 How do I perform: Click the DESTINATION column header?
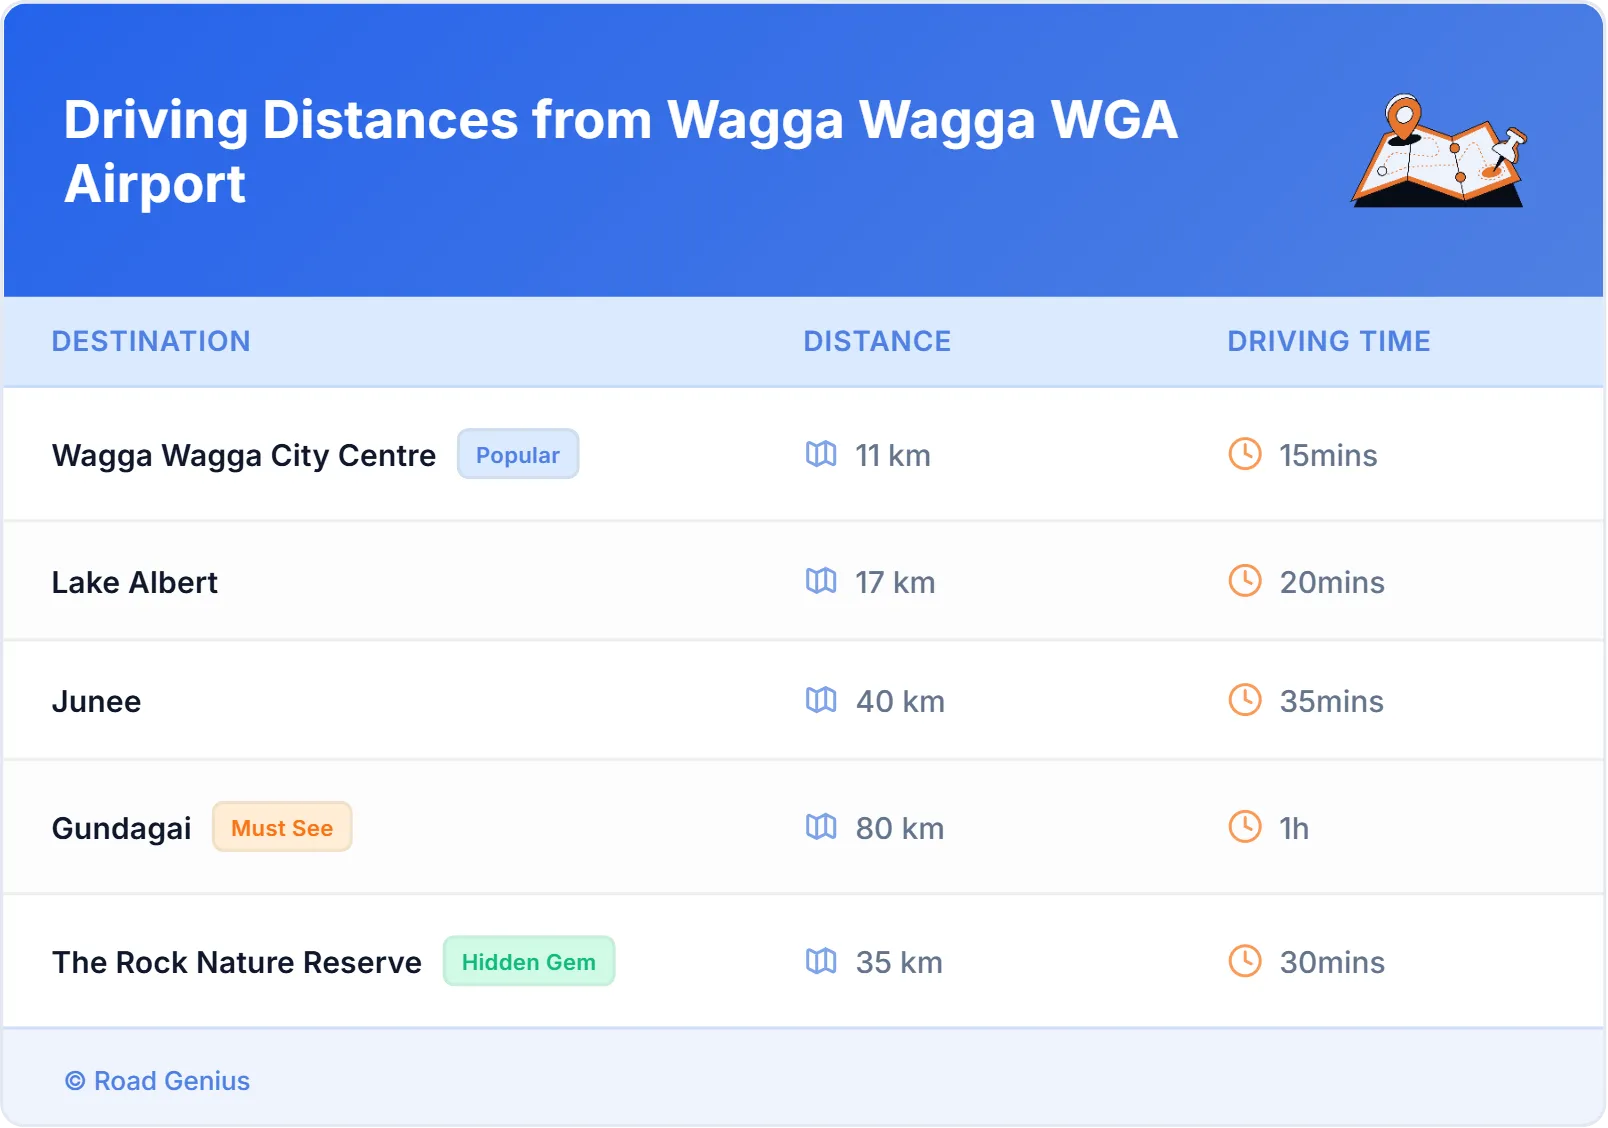[x=151, y=341]
